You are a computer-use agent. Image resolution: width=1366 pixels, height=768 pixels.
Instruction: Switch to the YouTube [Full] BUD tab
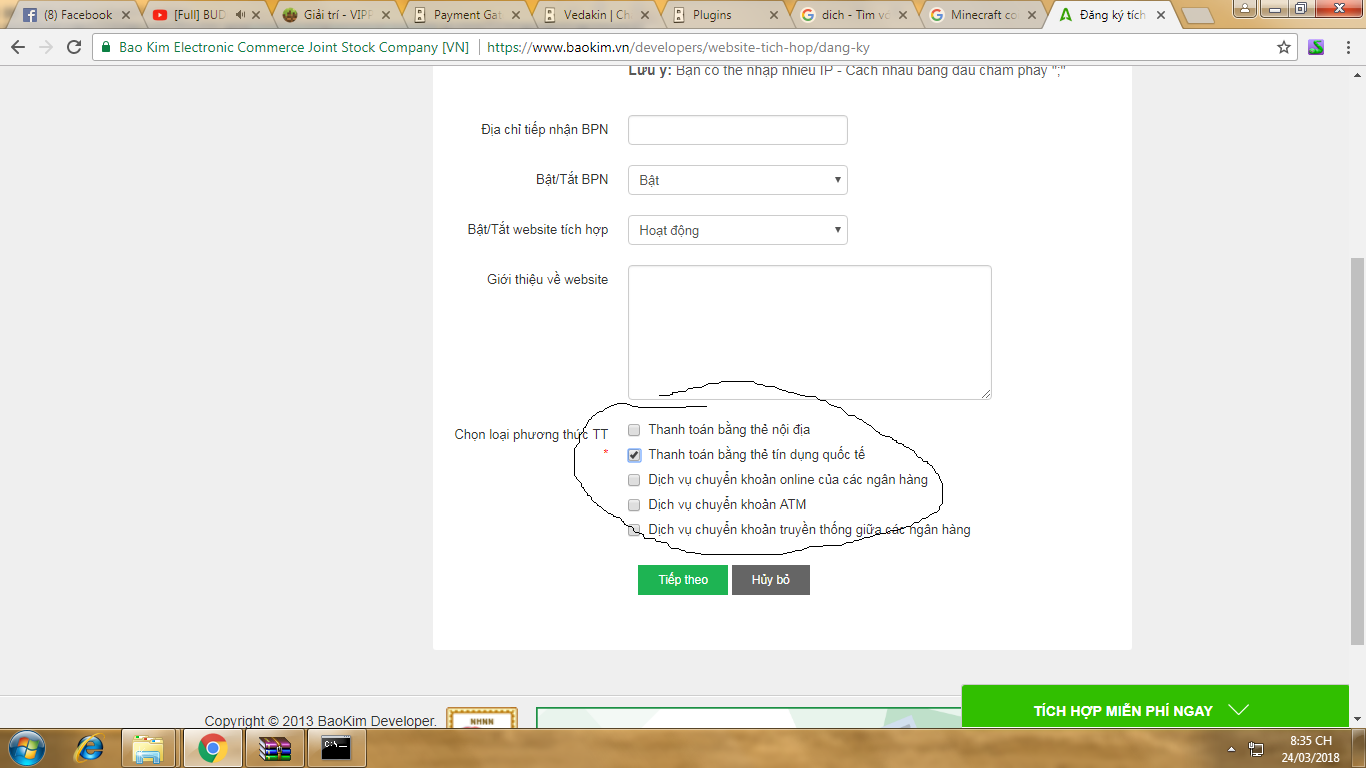(x=205, y=15)
